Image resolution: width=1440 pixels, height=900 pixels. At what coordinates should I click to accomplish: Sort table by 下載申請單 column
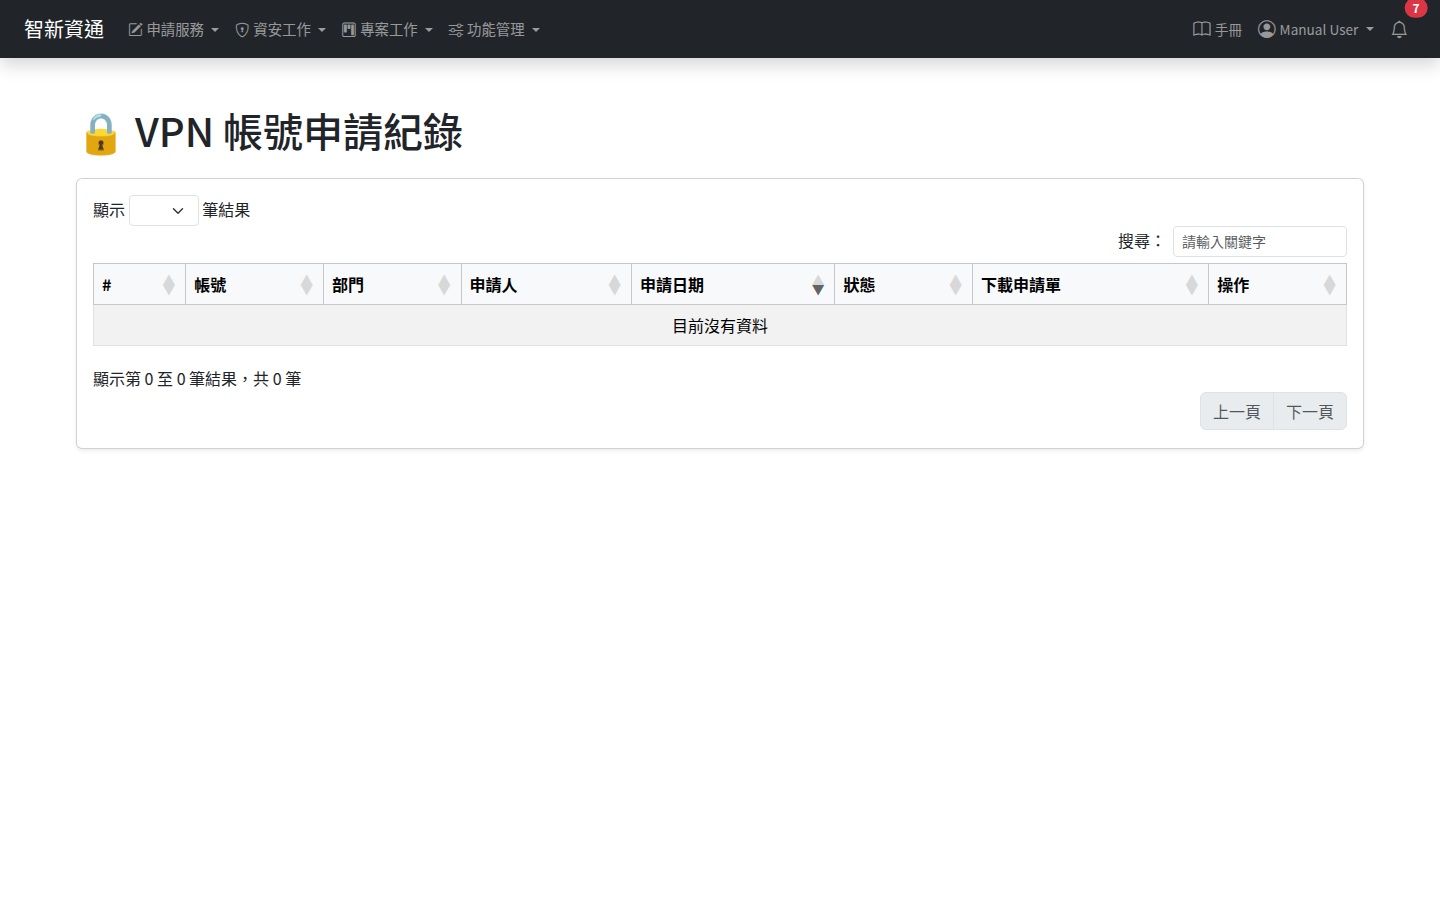pyautogui.click(x=1090, y=285)
